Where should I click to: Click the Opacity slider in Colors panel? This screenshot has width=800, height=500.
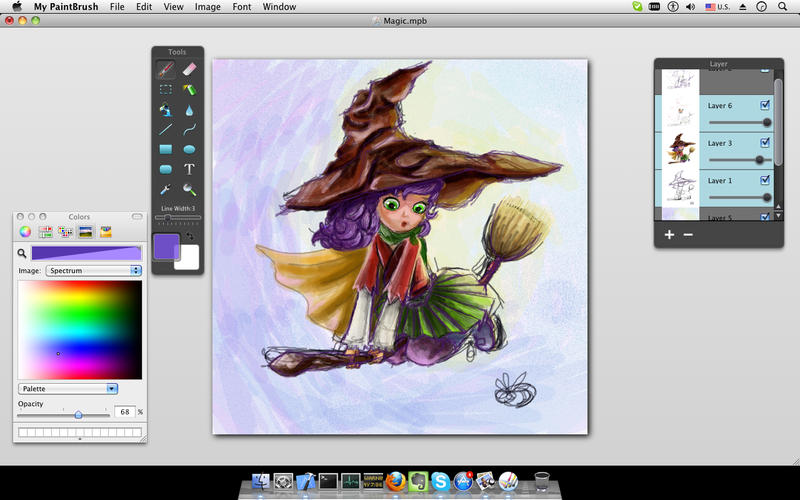[x=79, y=413]
